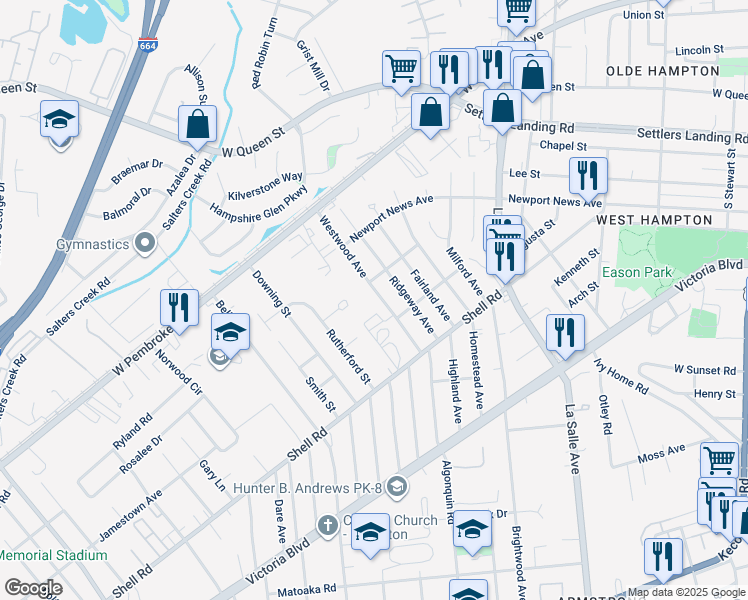Click the Smith St label
This screenshot has height=600, width=748.
point(321,394)
